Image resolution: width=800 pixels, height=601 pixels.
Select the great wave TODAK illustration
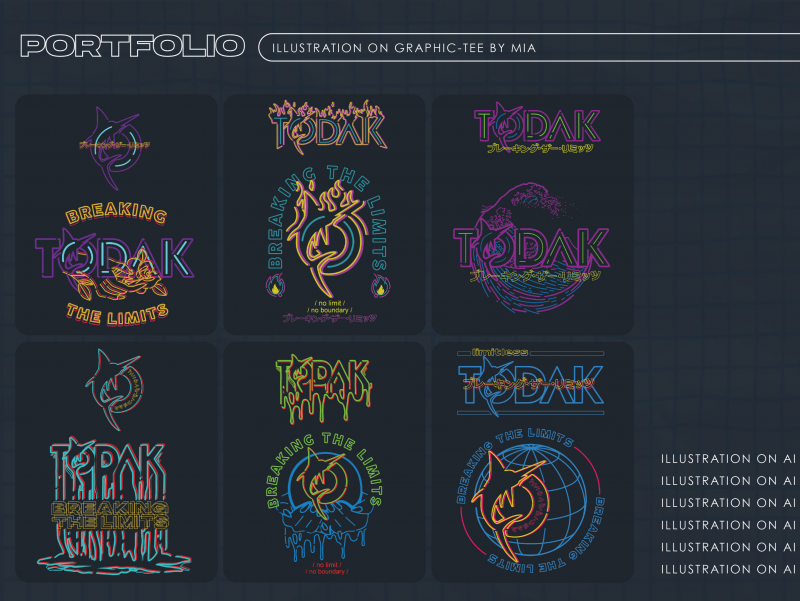pyautogui.click(x=531, y=248)
